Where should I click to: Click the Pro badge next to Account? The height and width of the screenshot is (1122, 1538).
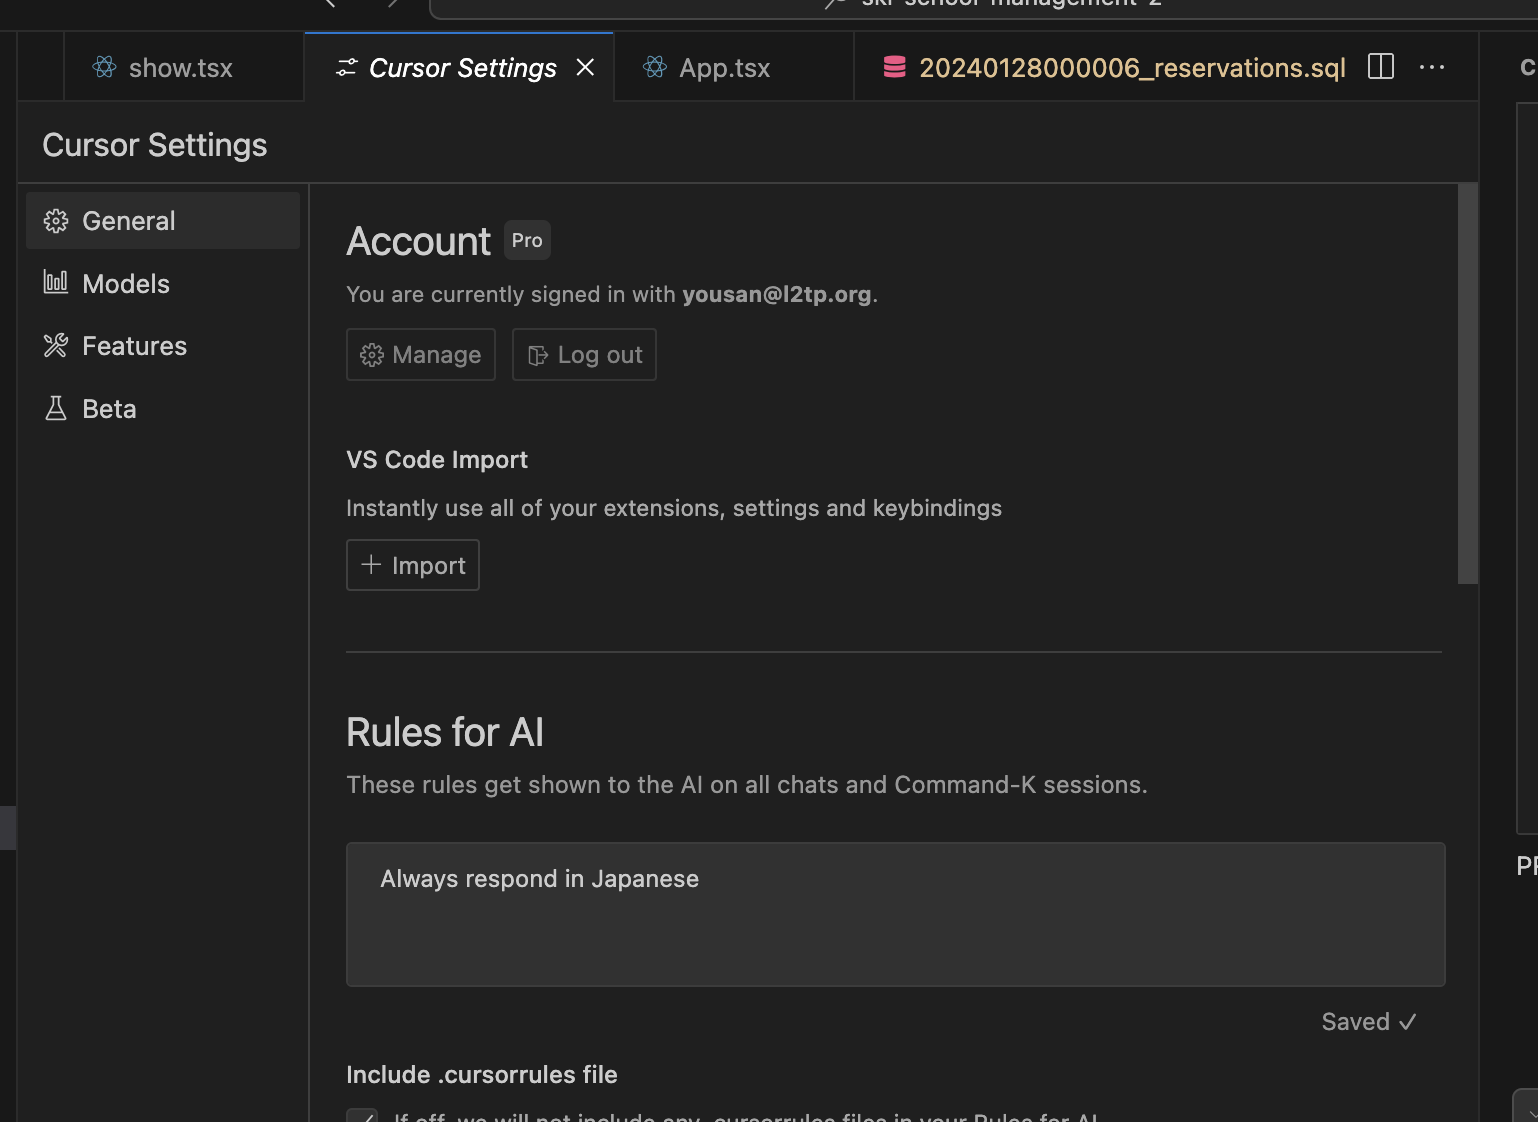526,240
